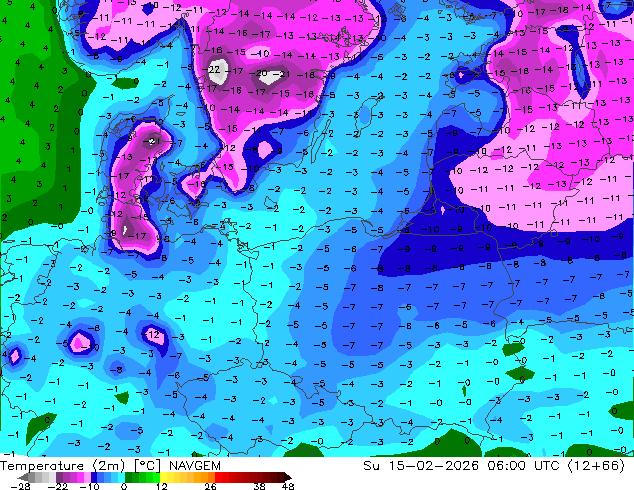
Task: Select the dark blue swatch above '-10'
Action: point(94,477)
